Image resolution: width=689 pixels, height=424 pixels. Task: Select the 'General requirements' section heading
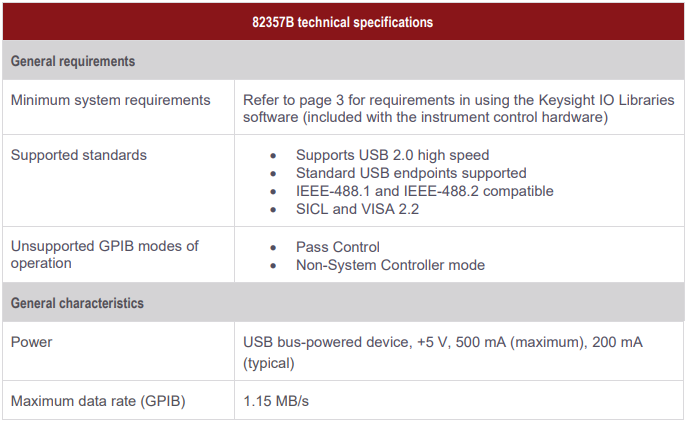73,61
